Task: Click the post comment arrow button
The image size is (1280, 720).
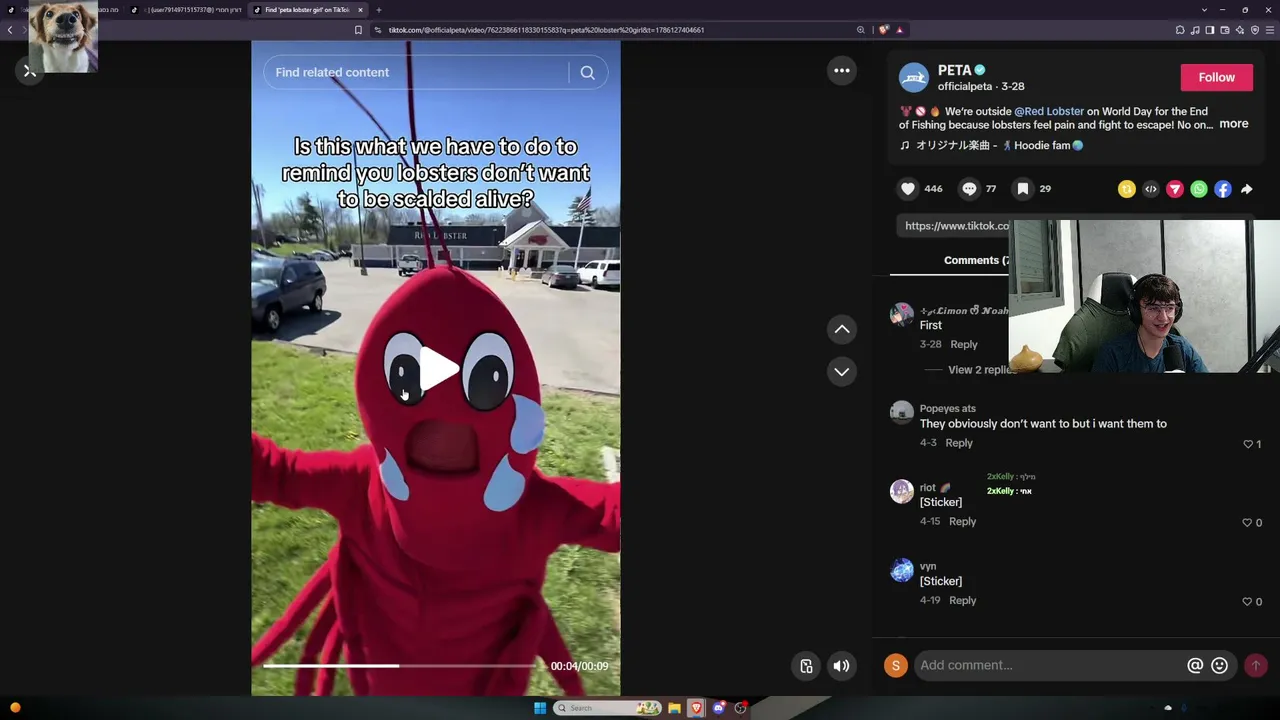Action: 1256,665
